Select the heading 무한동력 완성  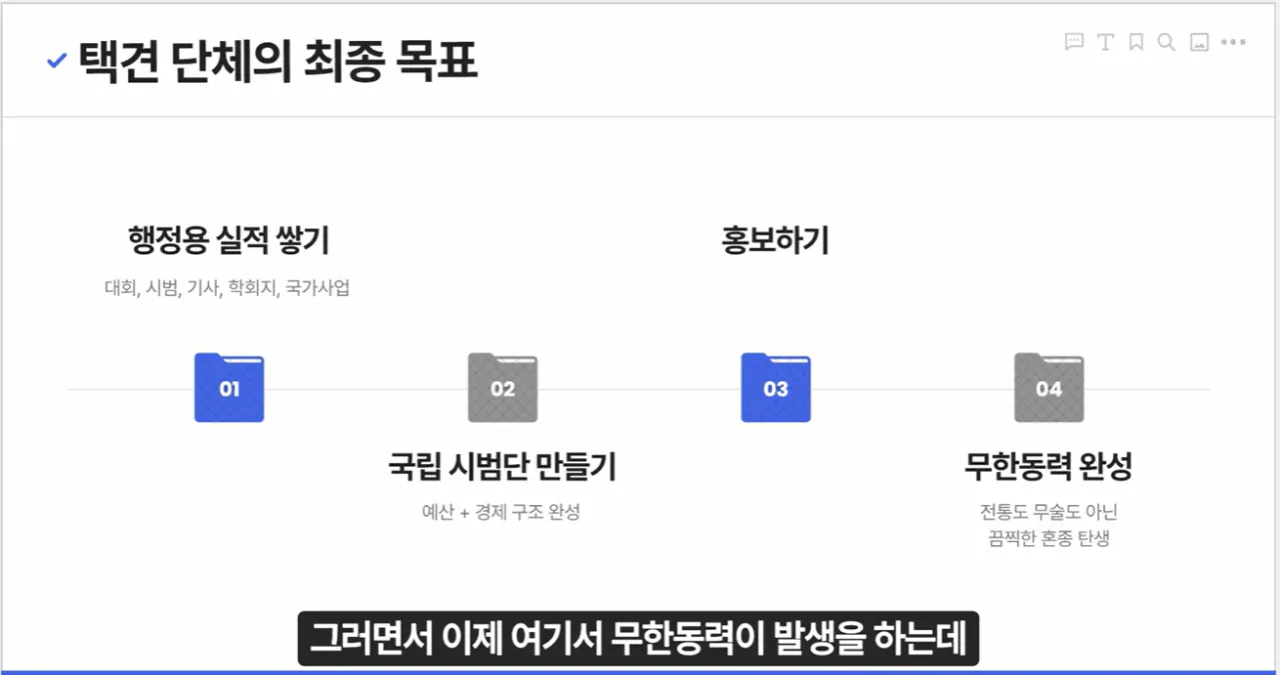click(1048, 466)
